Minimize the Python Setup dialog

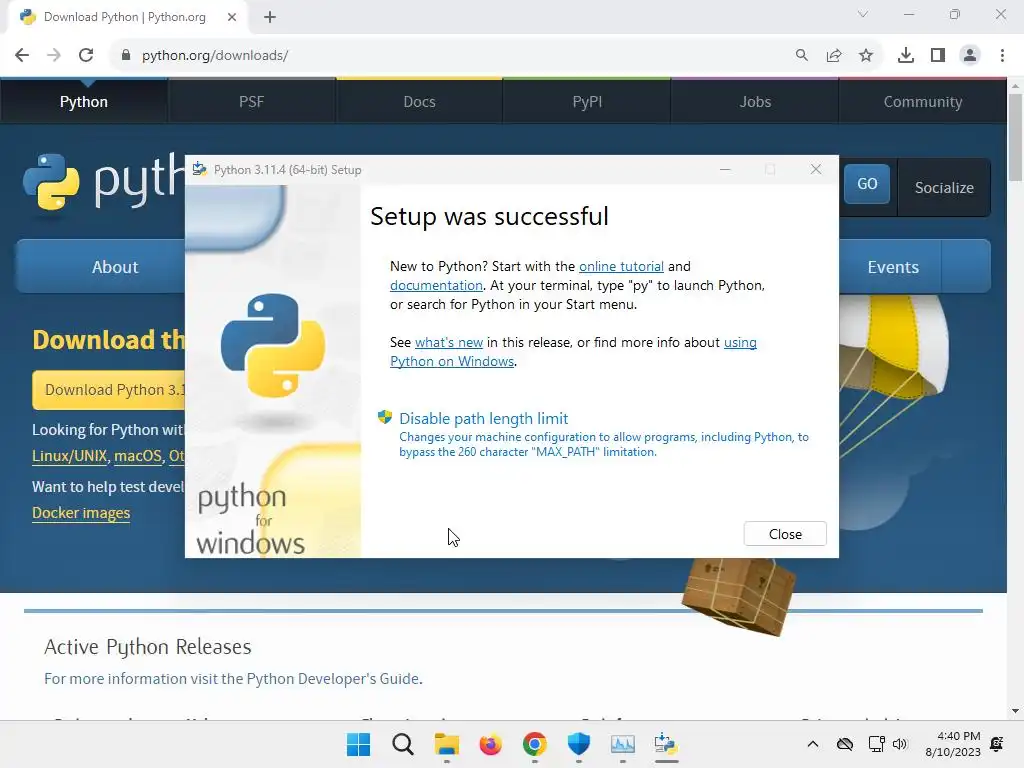pyautogui.click(x=725, y=170)
